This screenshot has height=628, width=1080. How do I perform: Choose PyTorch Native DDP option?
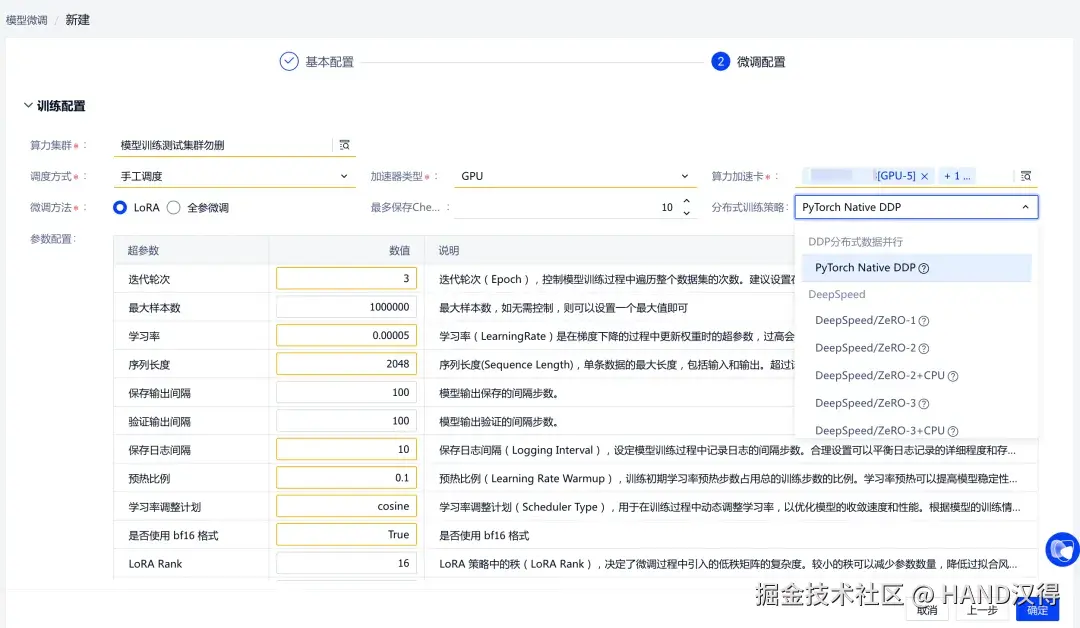pos(916,268)
